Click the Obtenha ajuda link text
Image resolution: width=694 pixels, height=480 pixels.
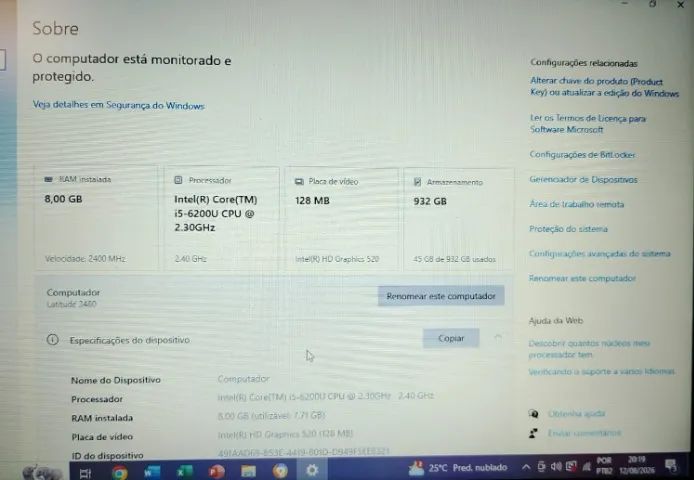576,414
